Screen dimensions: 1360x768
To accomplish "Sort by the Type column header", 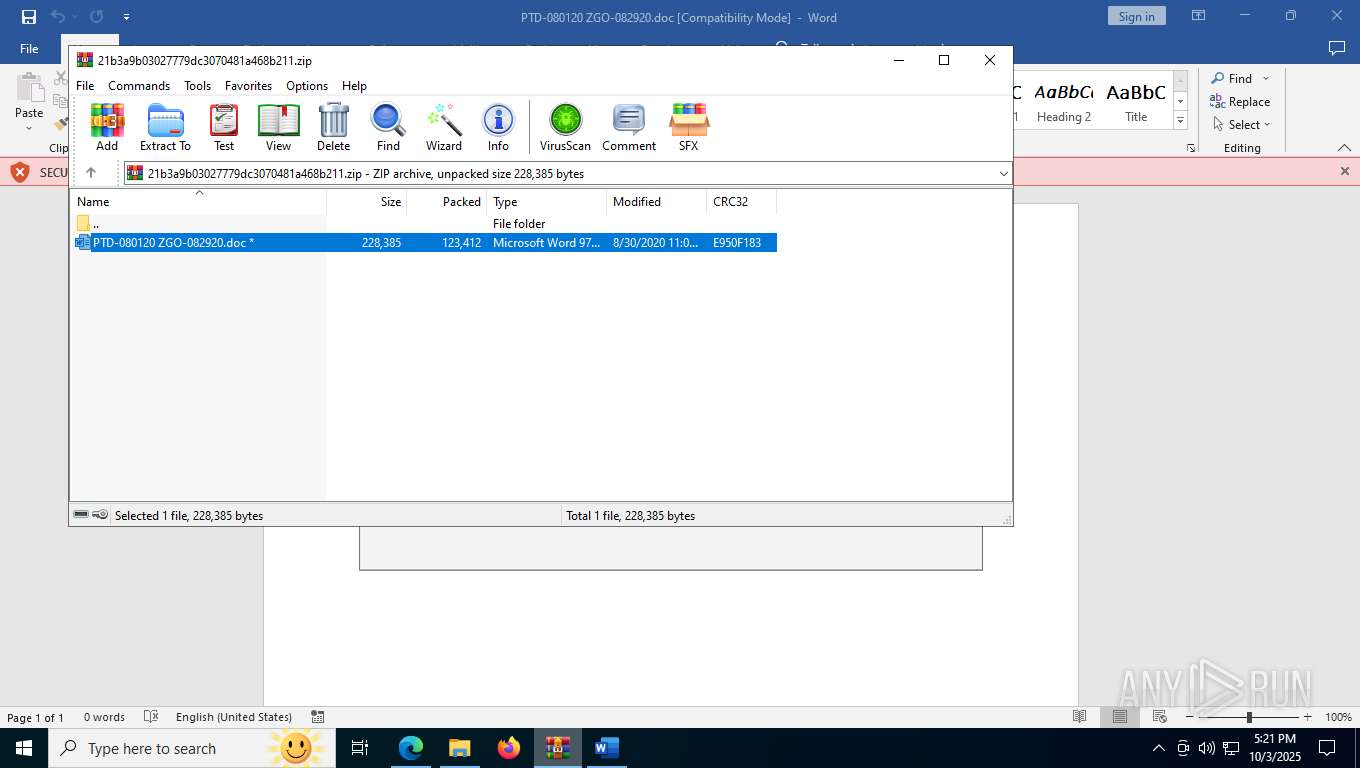I will pos(547,201).
